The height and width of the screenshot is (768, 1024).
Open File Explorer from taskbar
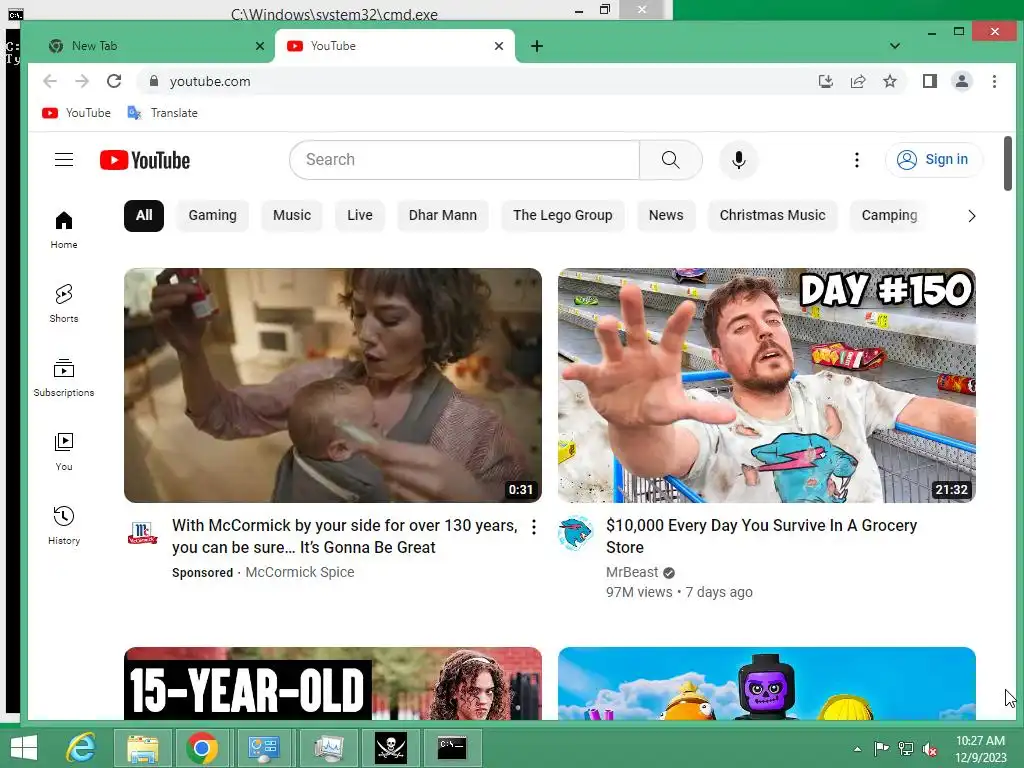143,748
